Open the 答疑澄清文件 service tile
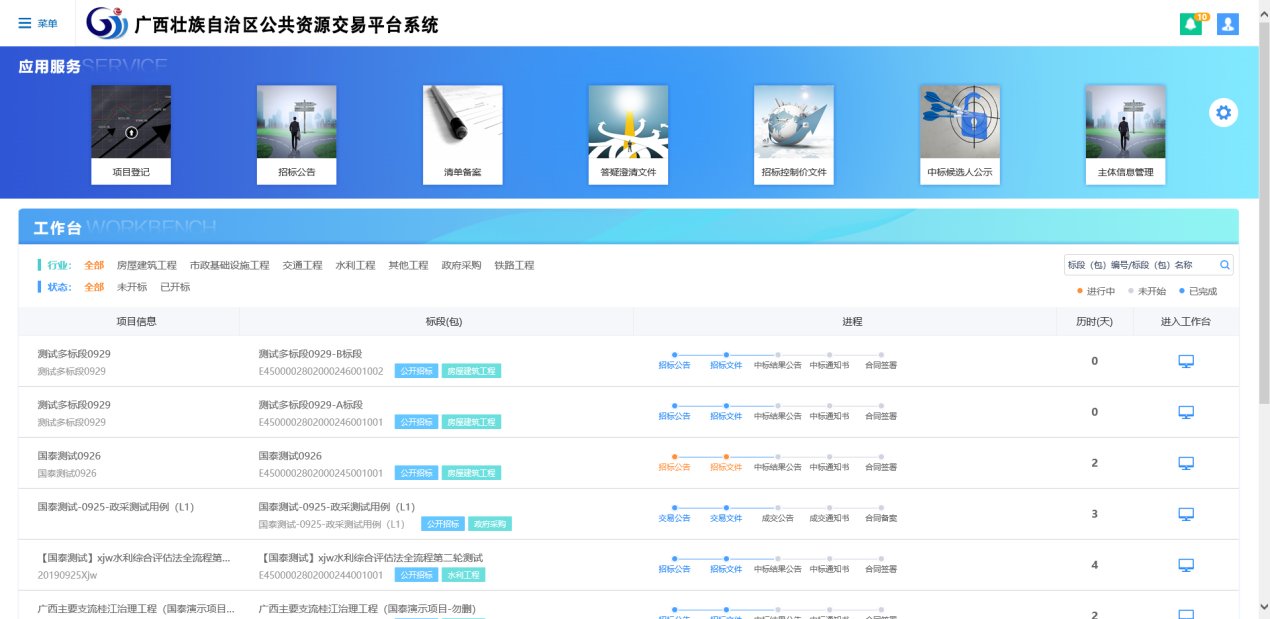 click(x=628, y=134)
